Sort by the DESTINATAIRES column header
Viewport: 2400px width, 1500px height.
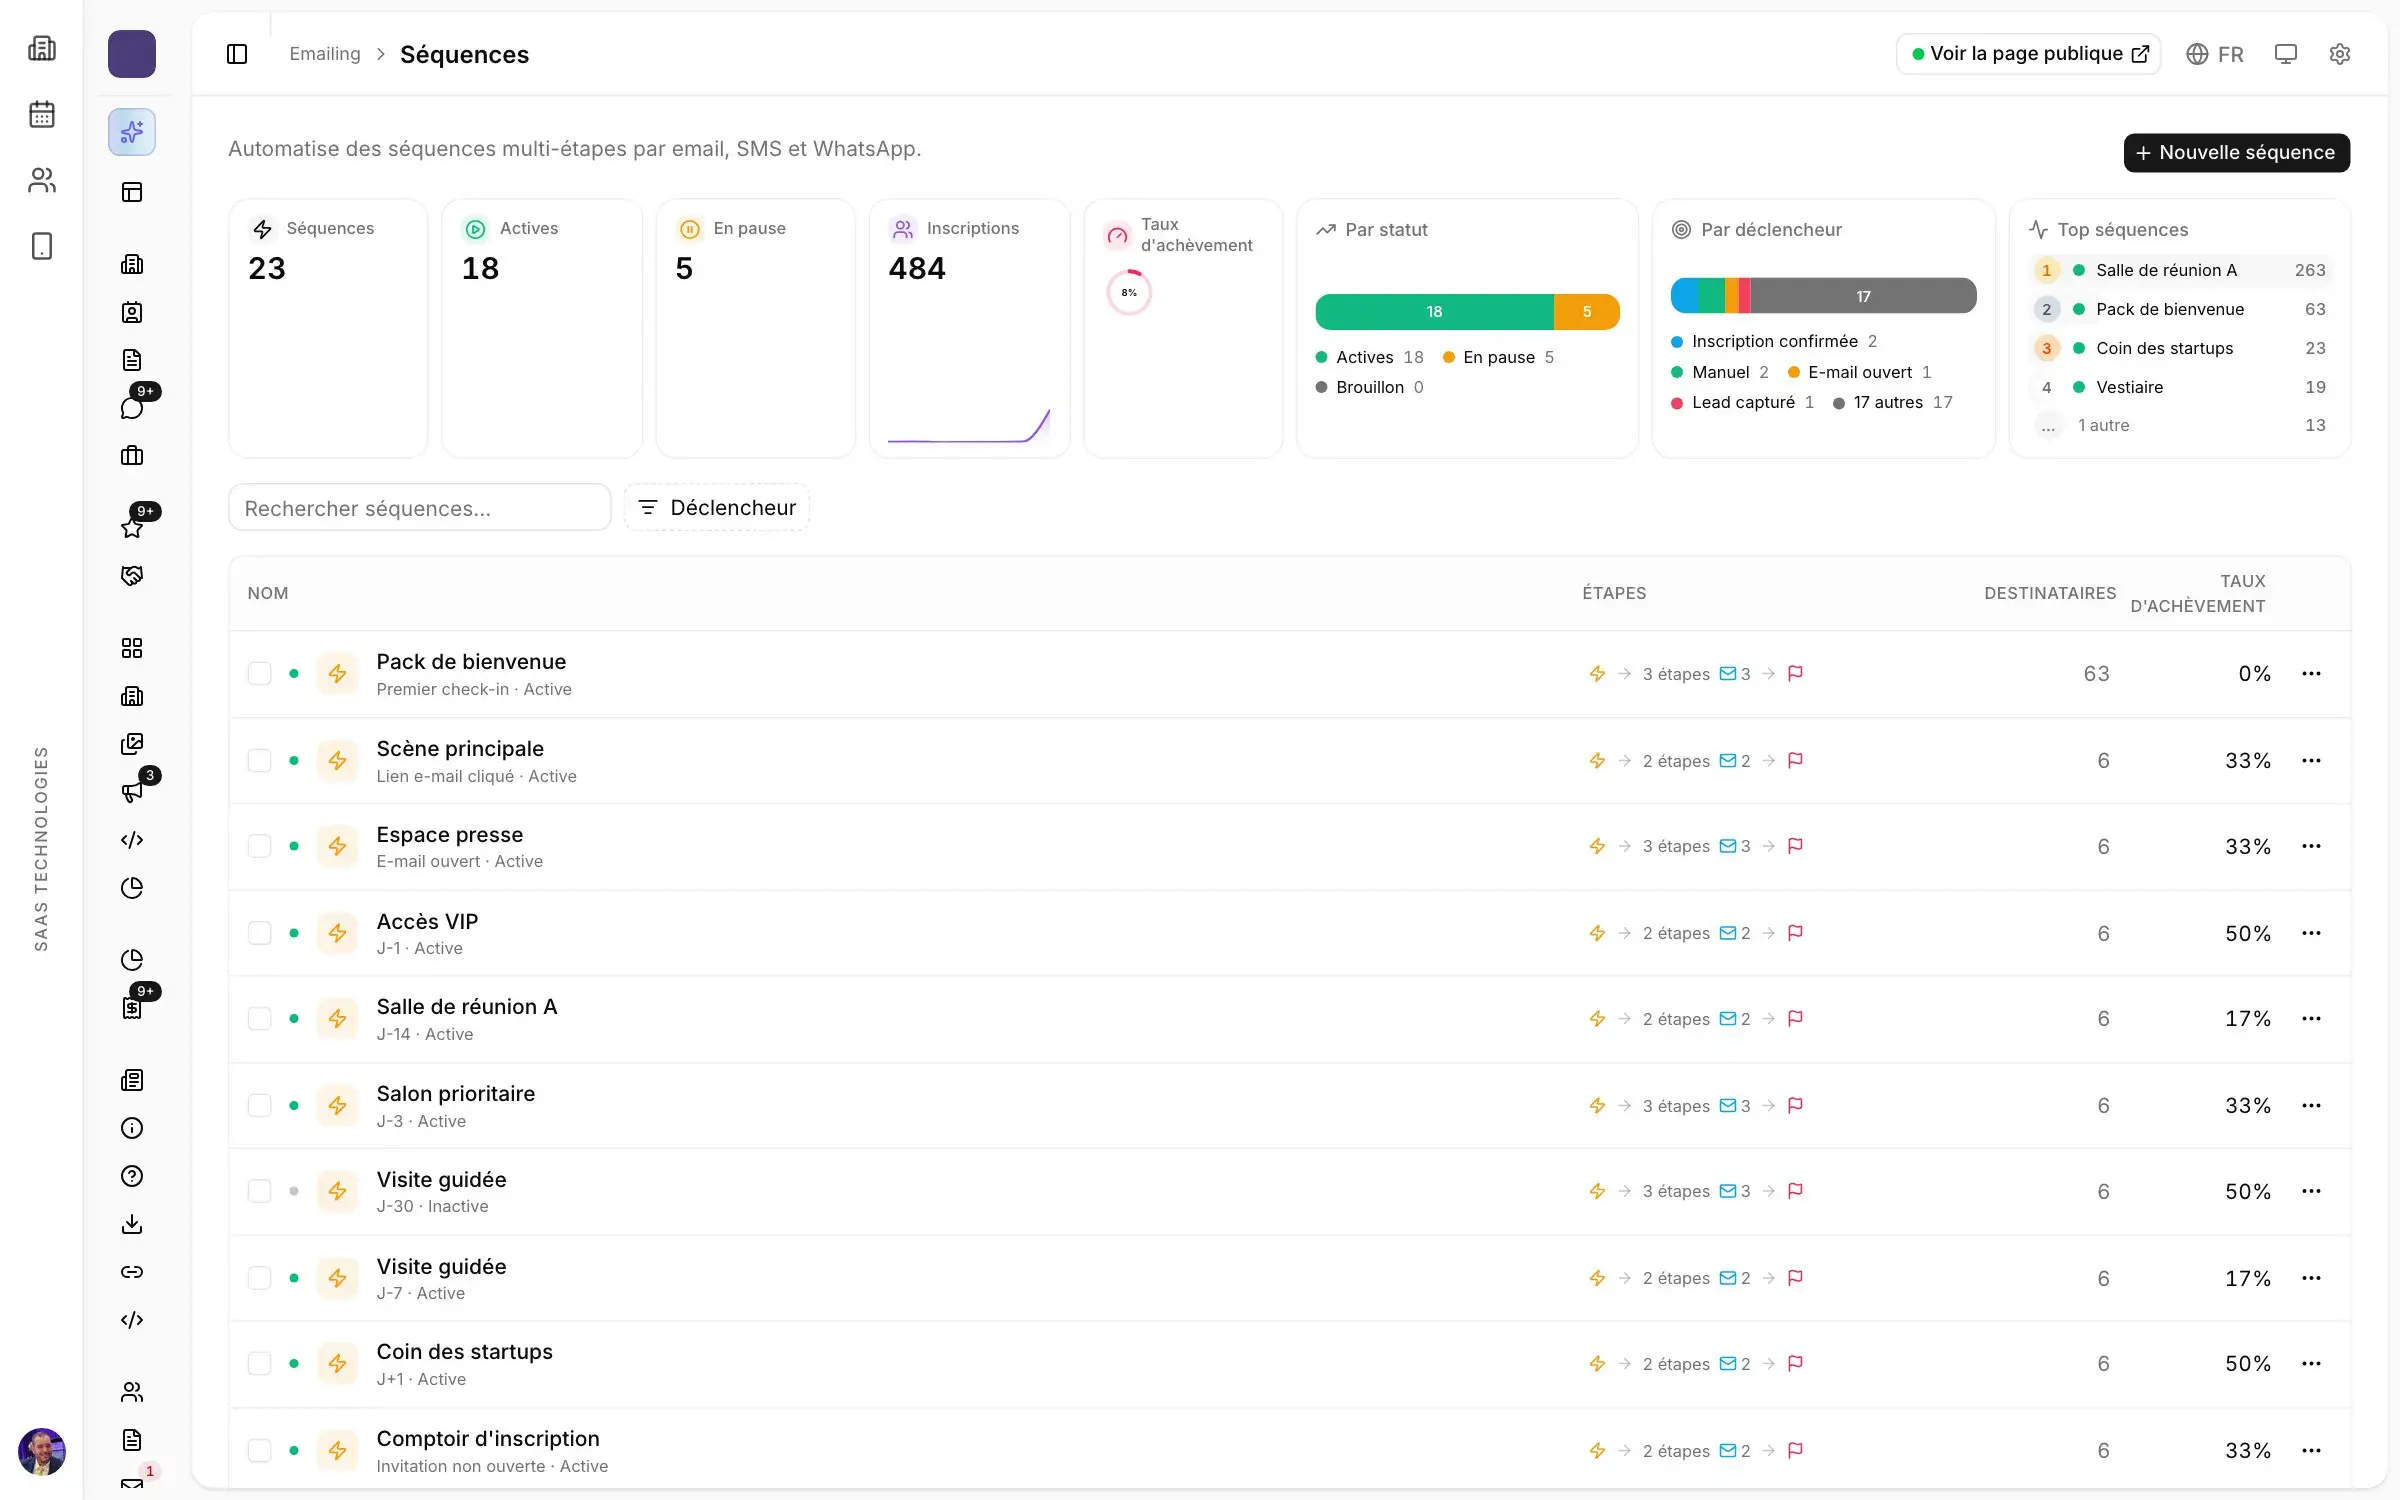tap(2050, 593)
